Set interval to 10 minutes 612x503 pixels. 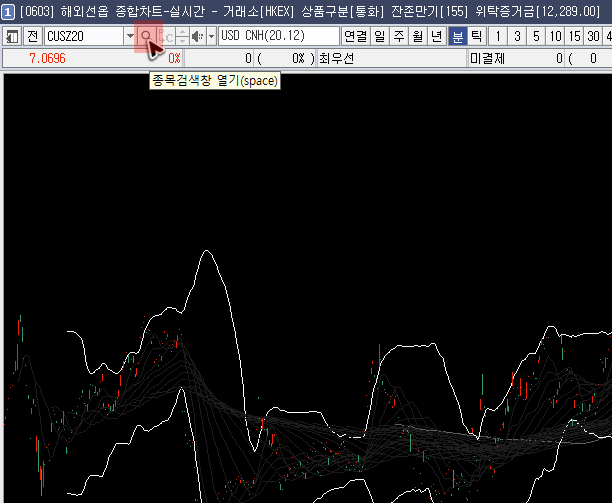pyautogui.click(x=555, y=37)
